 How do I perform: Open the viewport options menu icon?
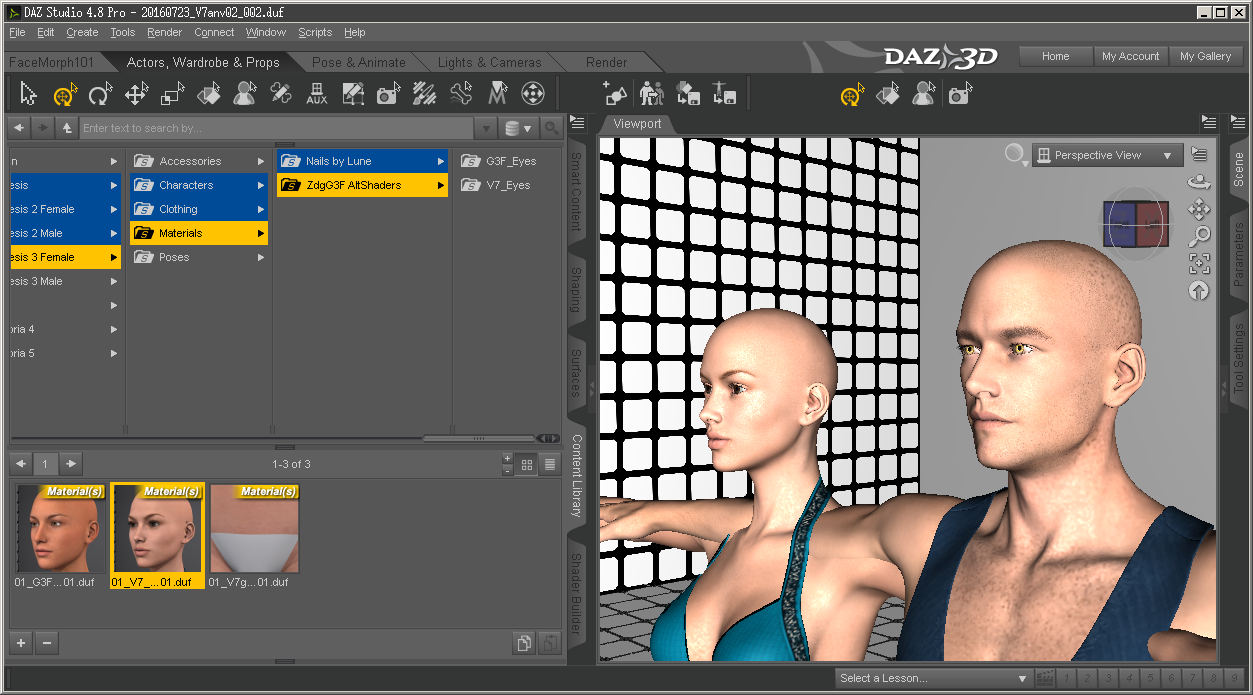tap(1199, 155)
